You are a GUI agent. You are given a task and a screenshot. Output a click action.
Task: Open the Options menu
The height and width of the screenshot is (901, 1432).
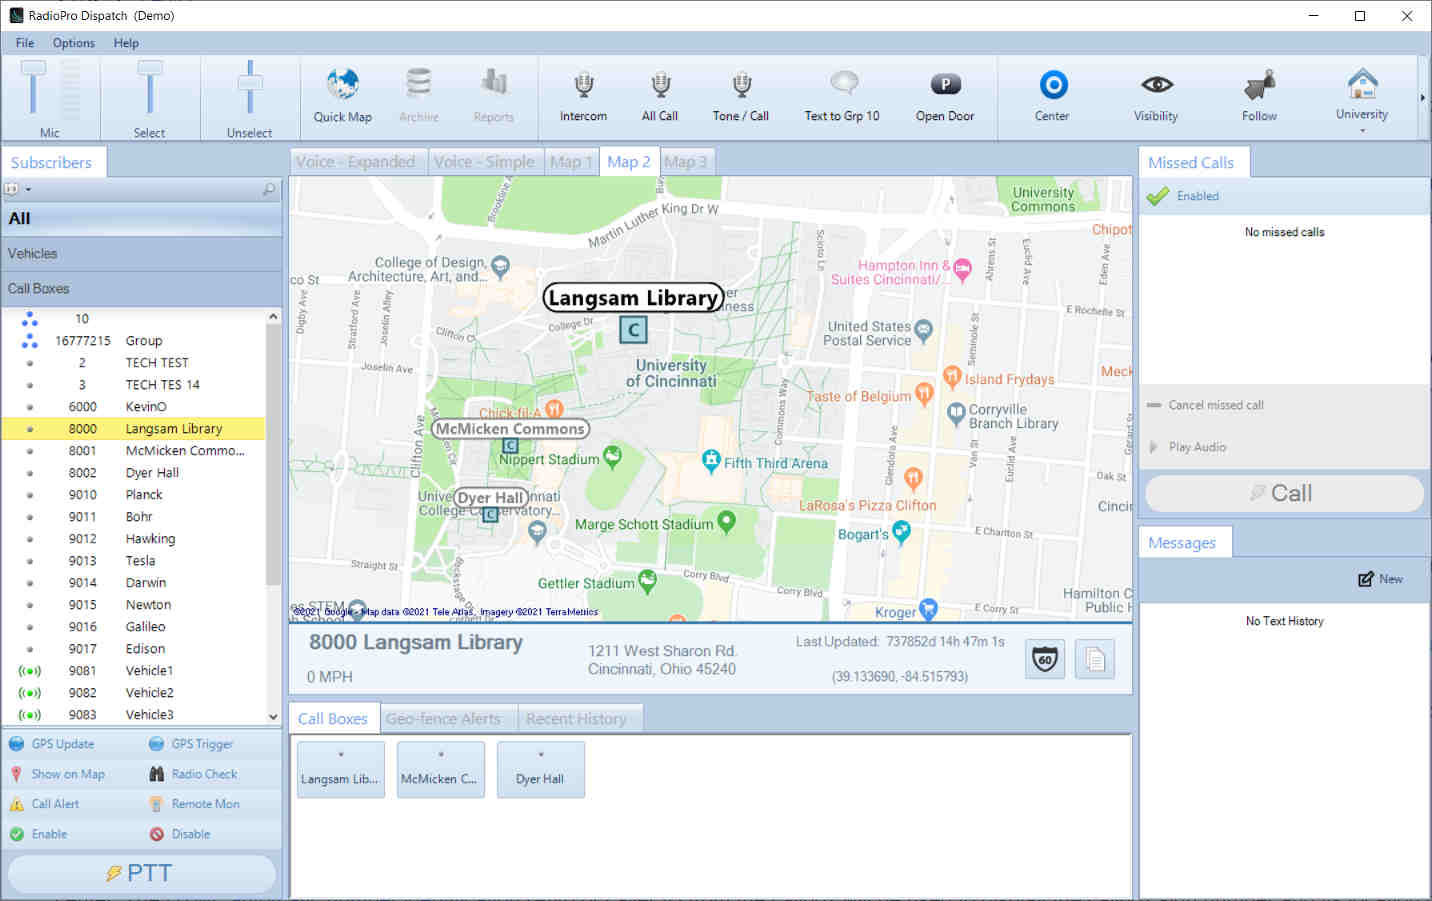(74, 43)
